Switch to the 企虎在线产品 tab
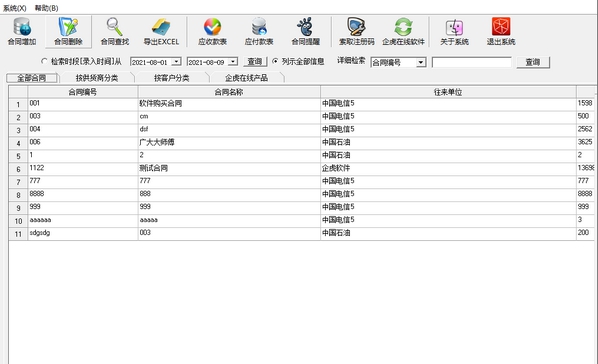This screenshot has height=364, width=598. tap(246, 78)
